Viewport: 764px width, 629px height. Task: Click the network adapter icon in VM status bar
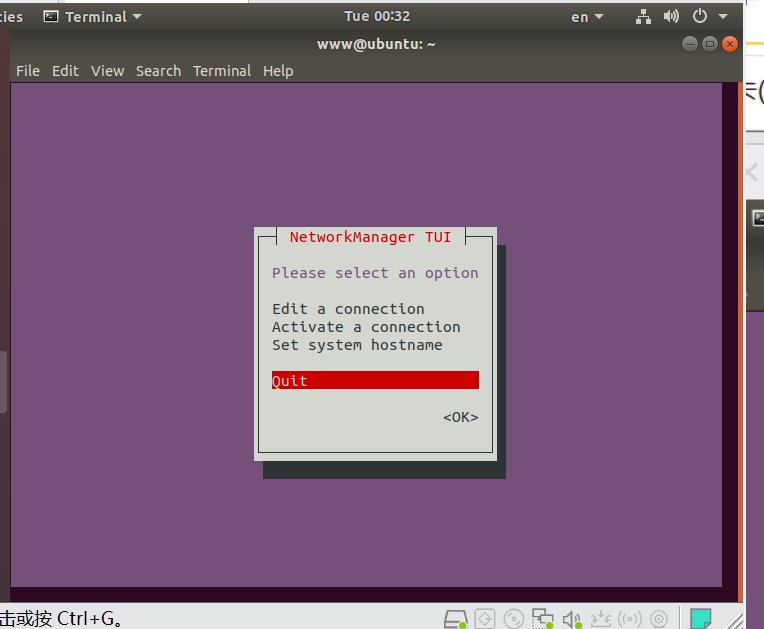[542, 619]
